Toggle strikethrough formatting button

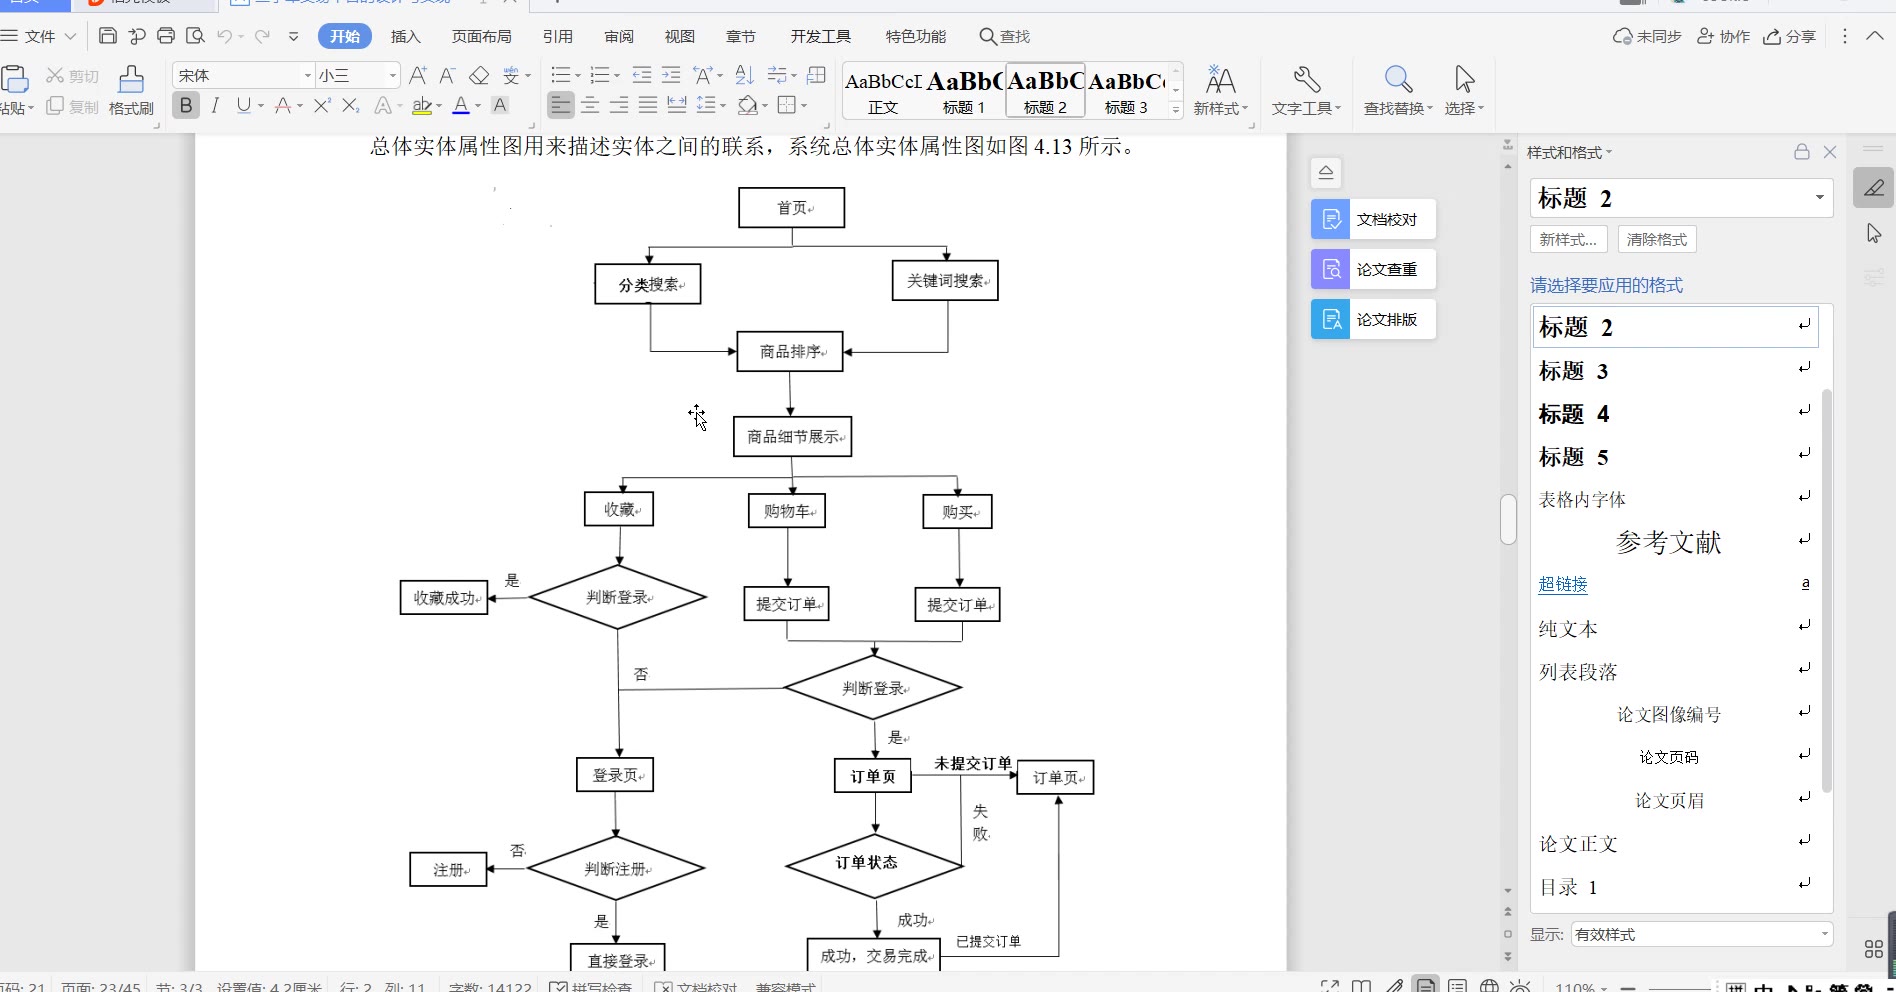(283, 105)
